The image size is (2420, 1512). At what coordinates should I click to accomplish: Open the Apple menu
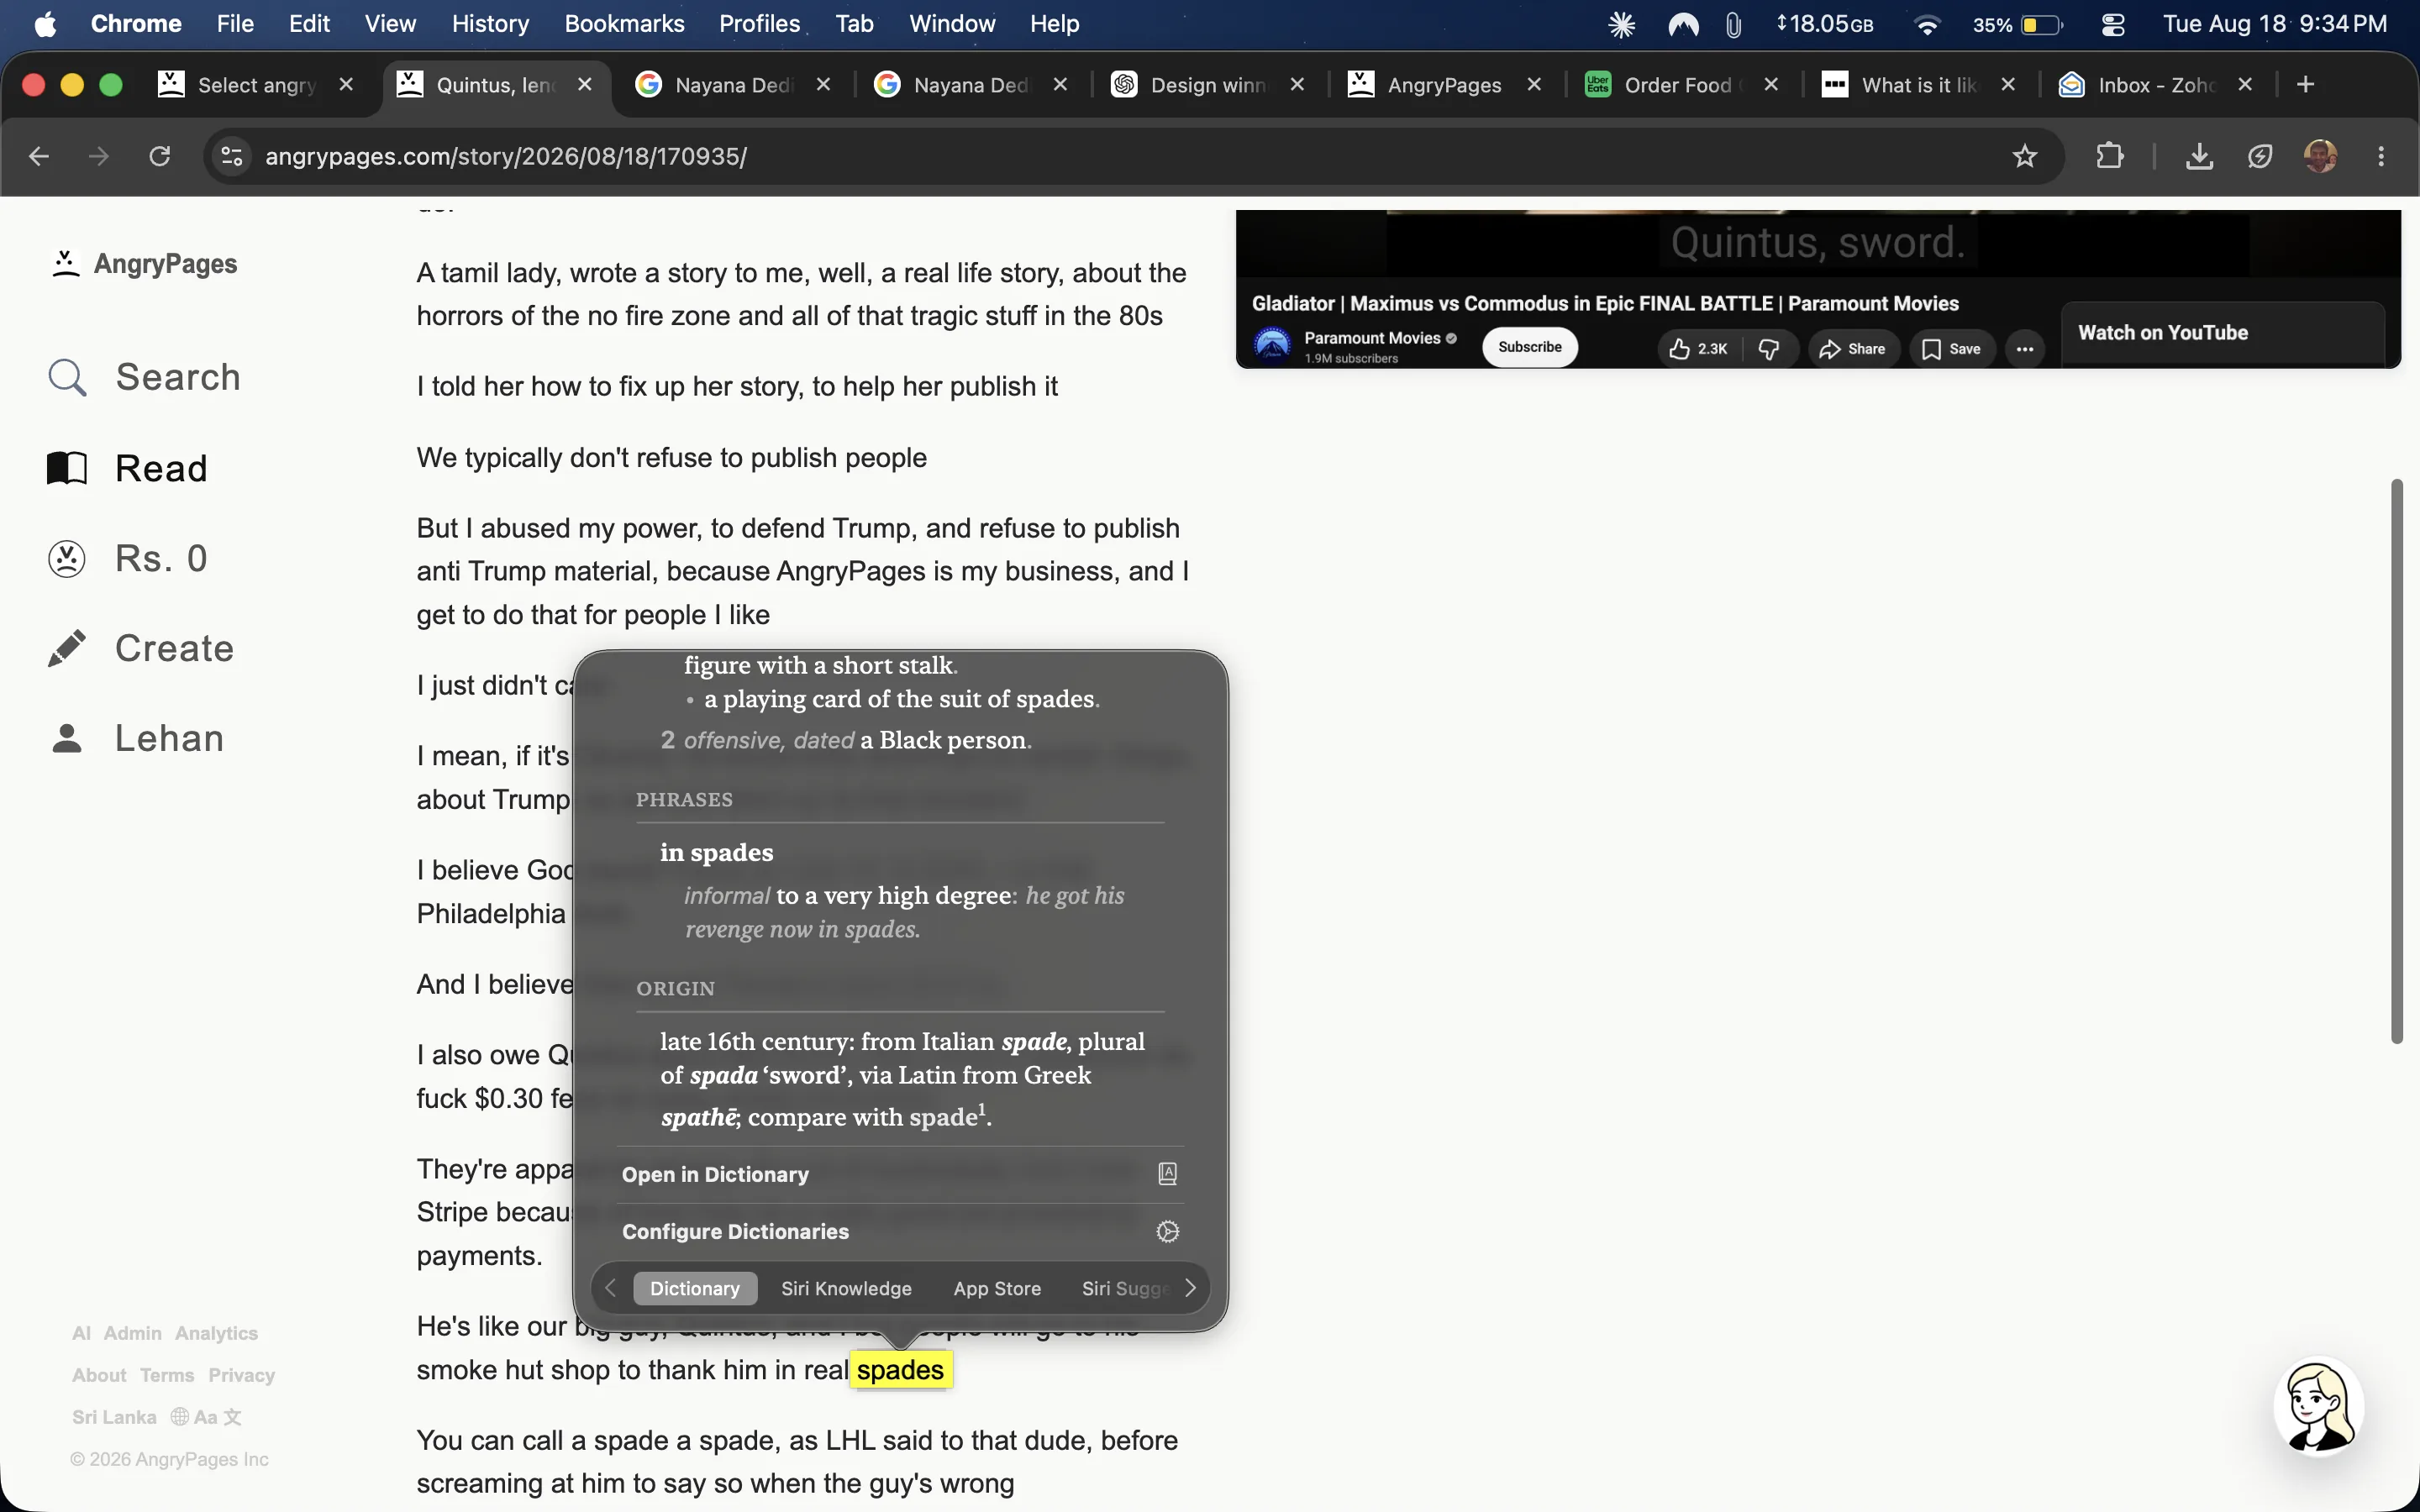tap(45, 24)
